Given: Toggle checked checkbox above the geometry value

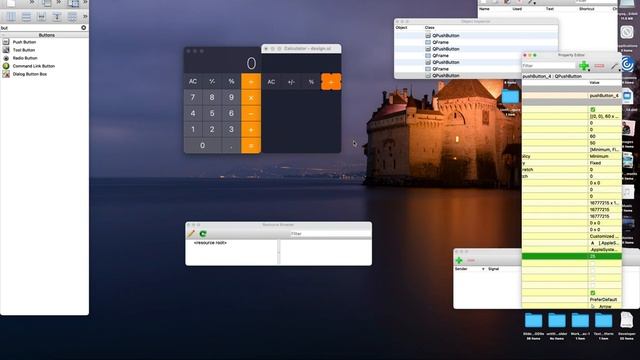Looking at the screenshot, I should click(x=593, y=109).
